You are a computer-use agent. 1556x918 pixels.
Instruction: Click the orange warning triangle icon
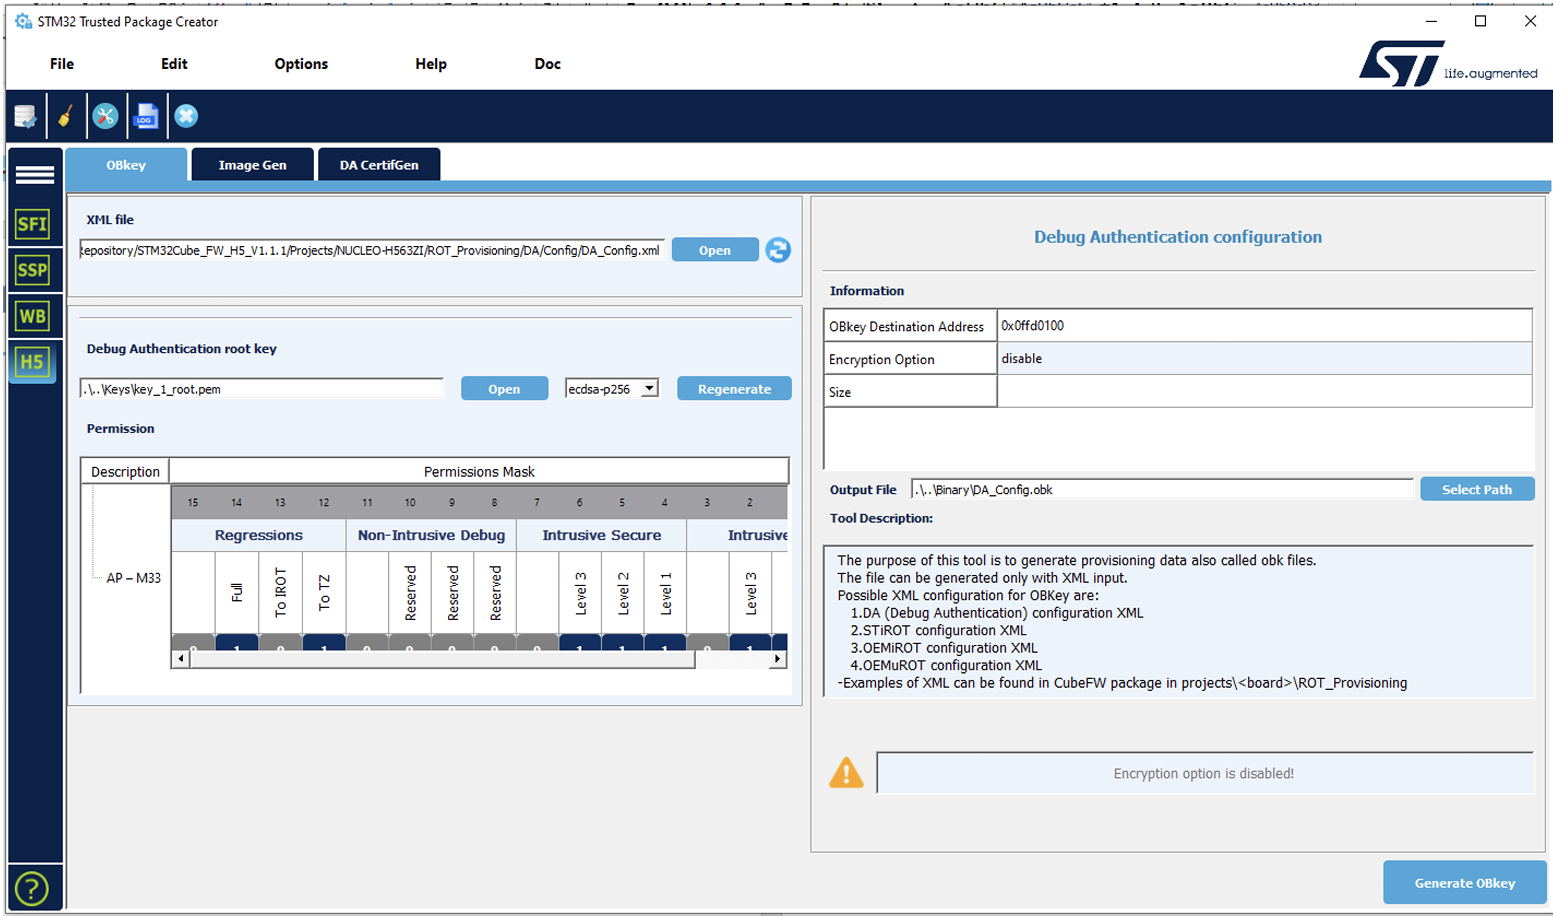(846, 773)
